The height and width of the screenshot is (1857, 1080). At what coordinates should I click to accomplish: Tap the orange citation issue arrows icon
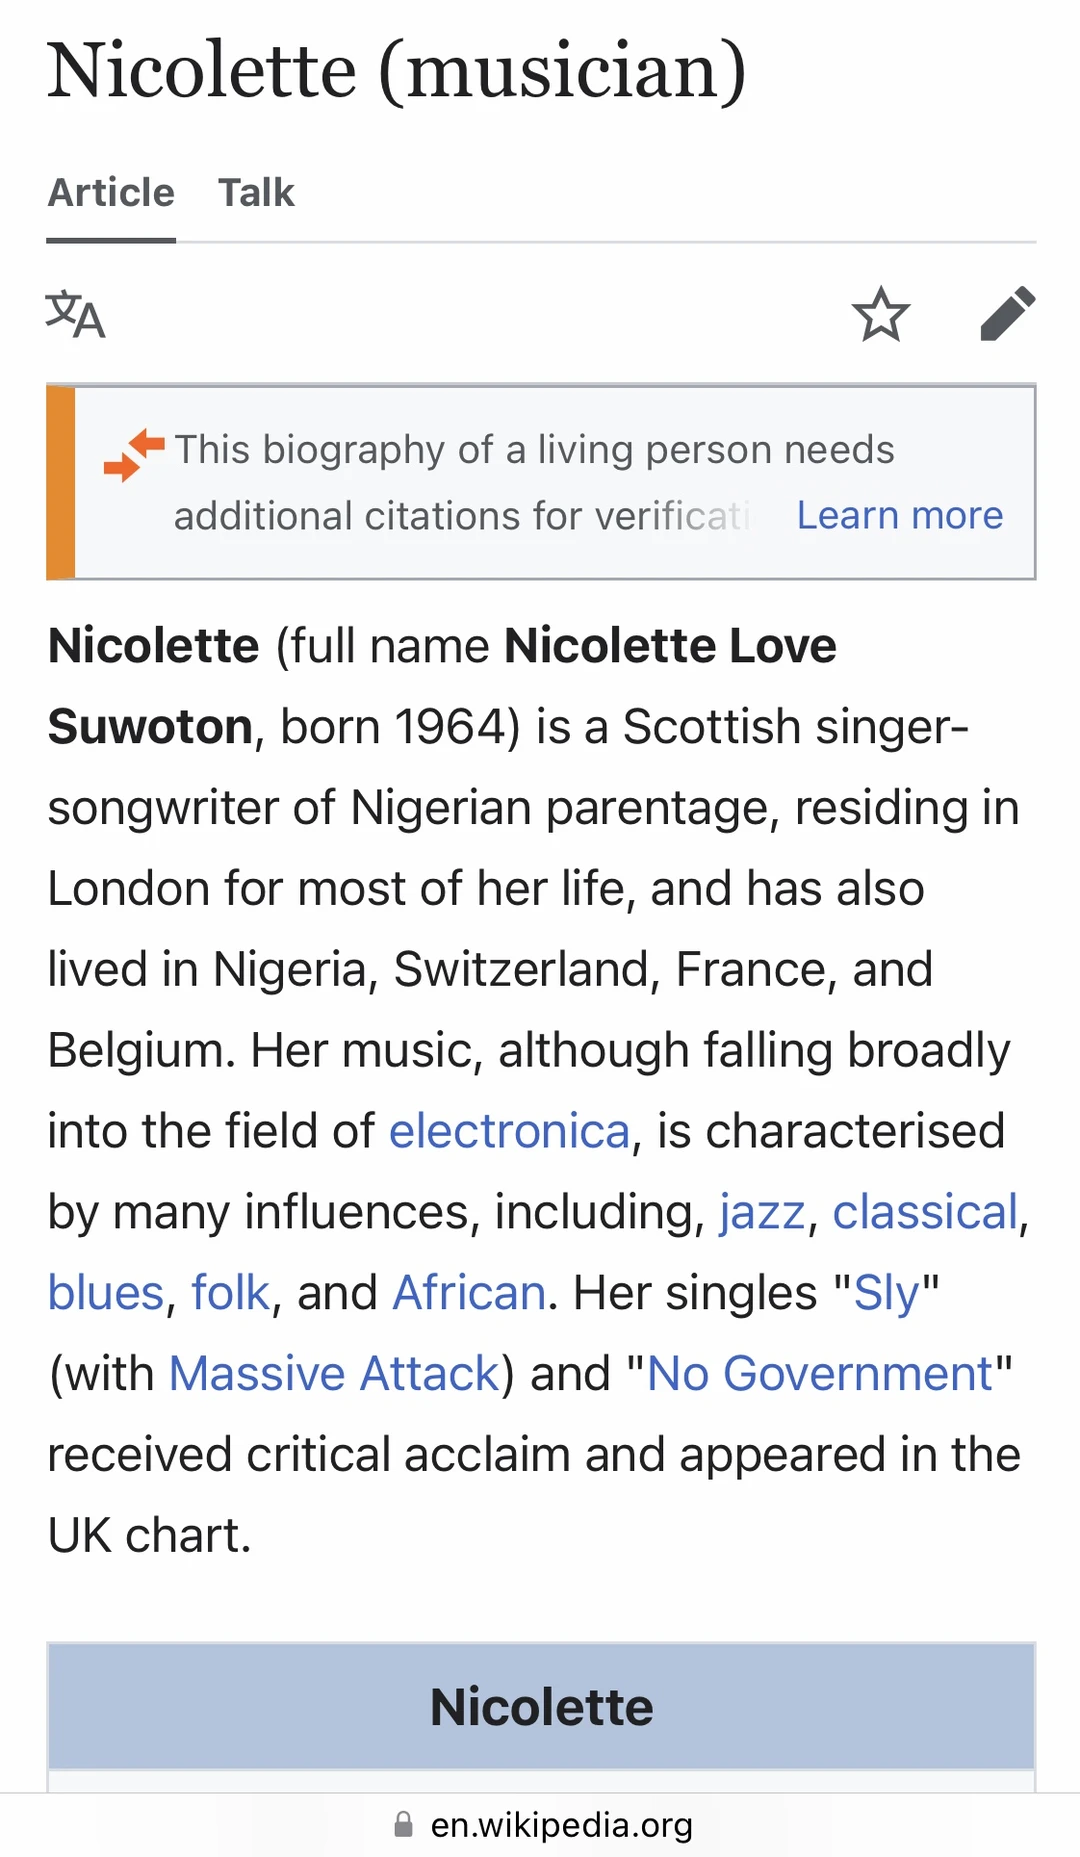point(134,455)
